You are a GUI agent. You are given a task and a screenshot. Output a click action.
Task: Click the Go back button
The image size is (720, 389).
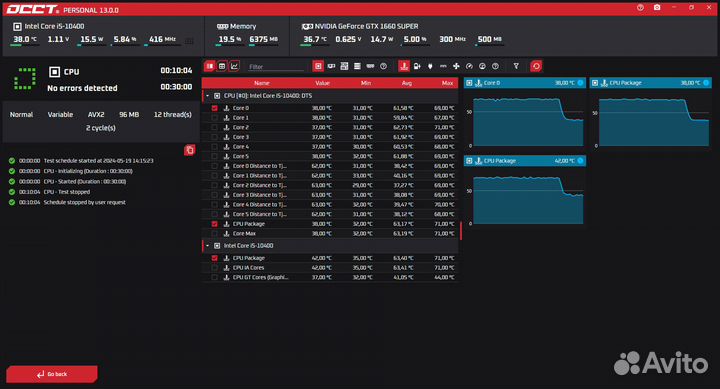(x=51, y=374)
